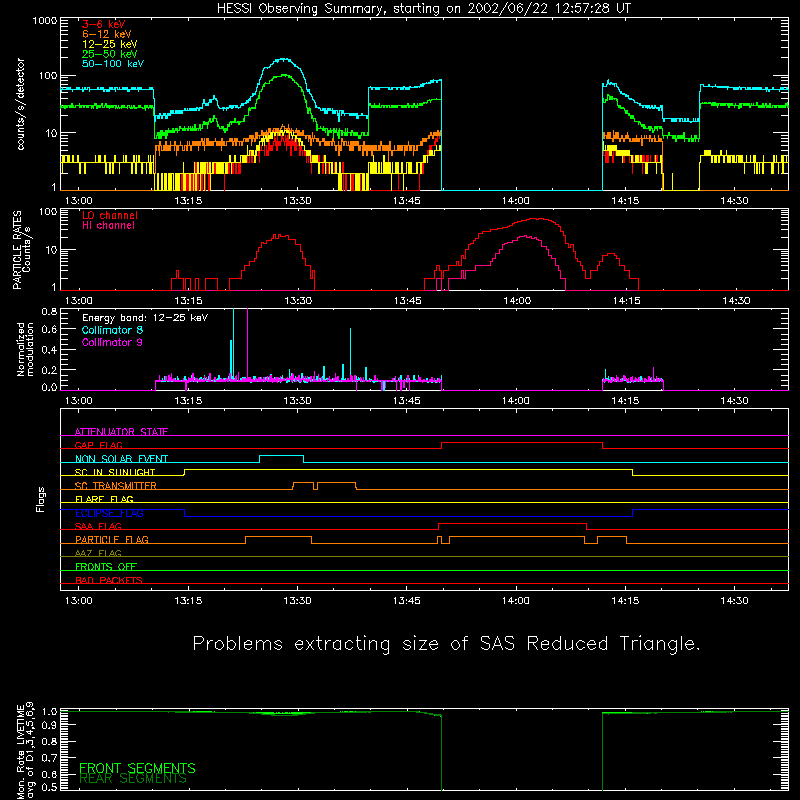Select the 'Collimator 8' legend entry
The height and width of the screenshot is (800, 800).
click(112, 330)
